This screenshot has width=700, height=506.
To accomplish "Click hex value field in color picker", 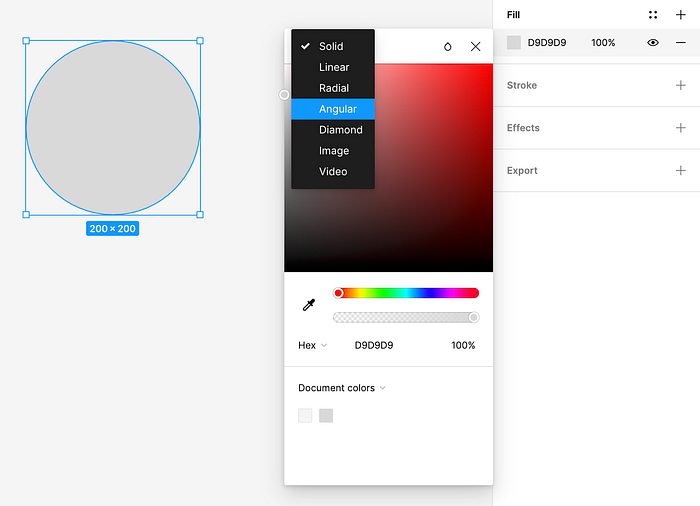I will (374, 345).
